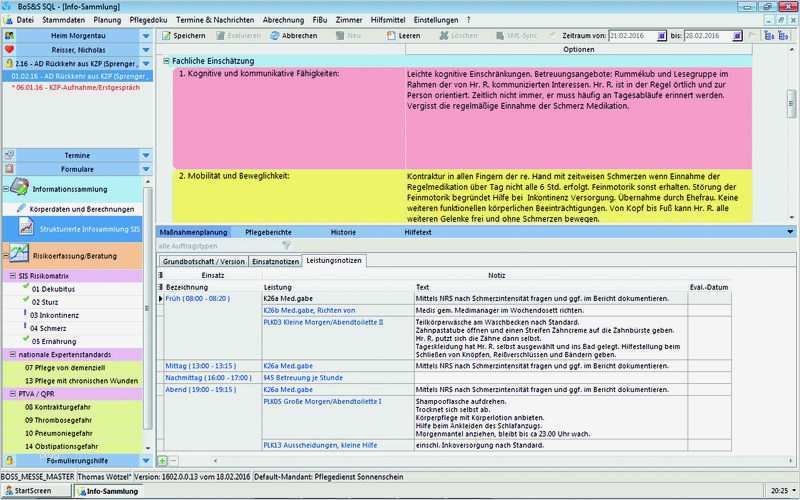The height and width of the screenshot is (500, 800).
Task: Select 06.01.16 KZP-Aufnahme/Erstgespräch entry
Action: click(78, 87)
